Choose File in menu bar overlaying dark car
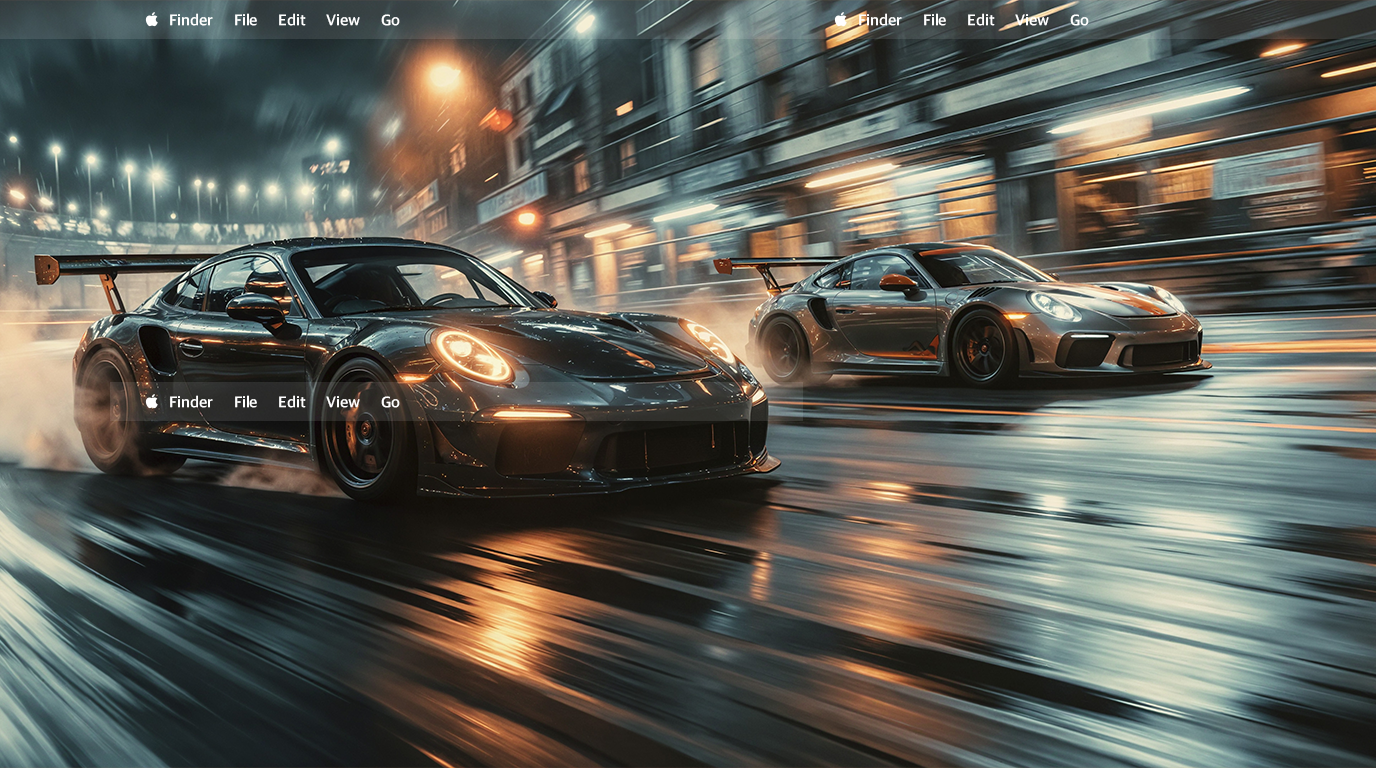This screenshot has height=768, width=1376. click(x=246, y=402)
